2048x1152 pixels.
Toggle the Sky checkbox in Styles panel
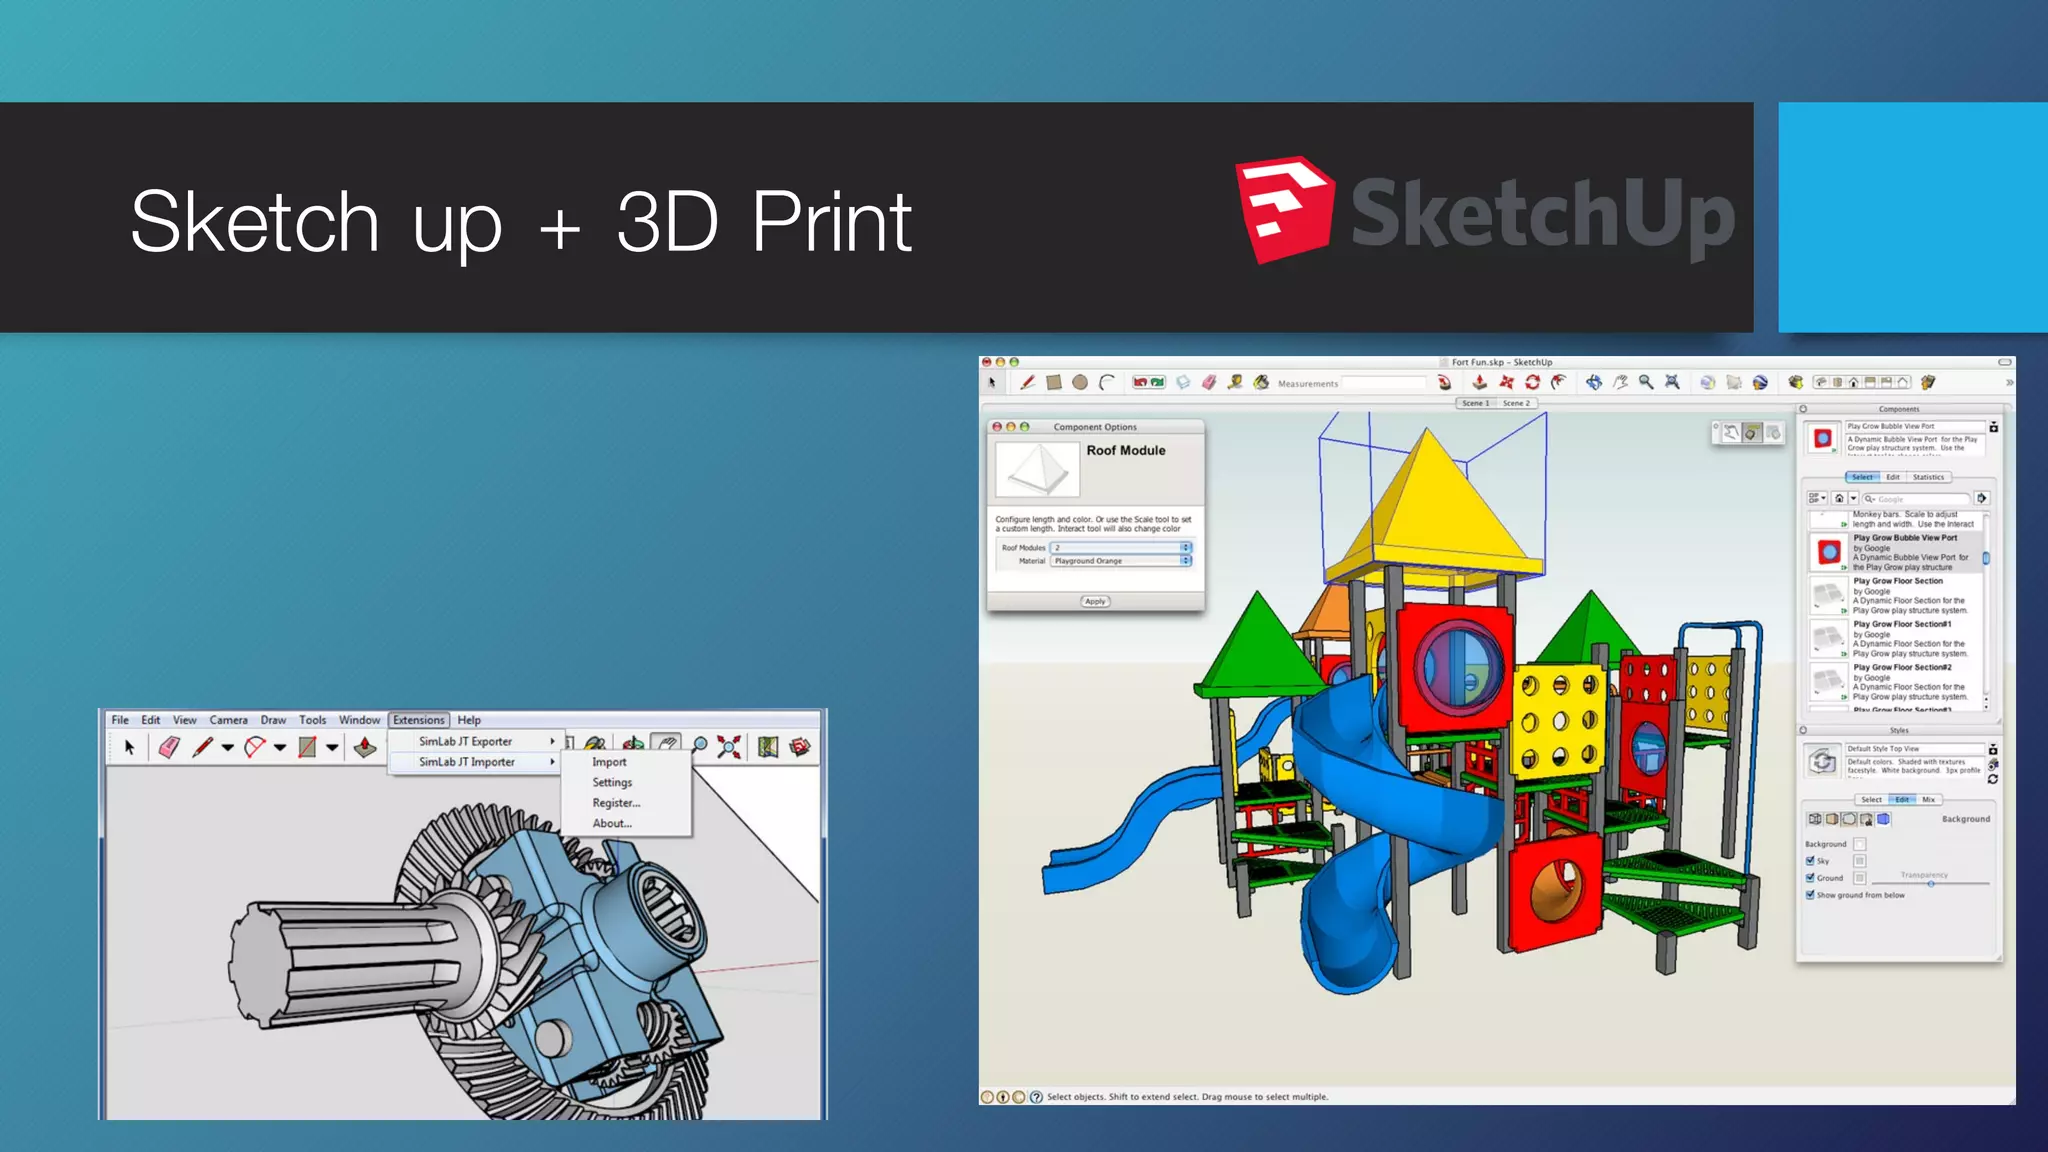click(x=1810, y=861)
